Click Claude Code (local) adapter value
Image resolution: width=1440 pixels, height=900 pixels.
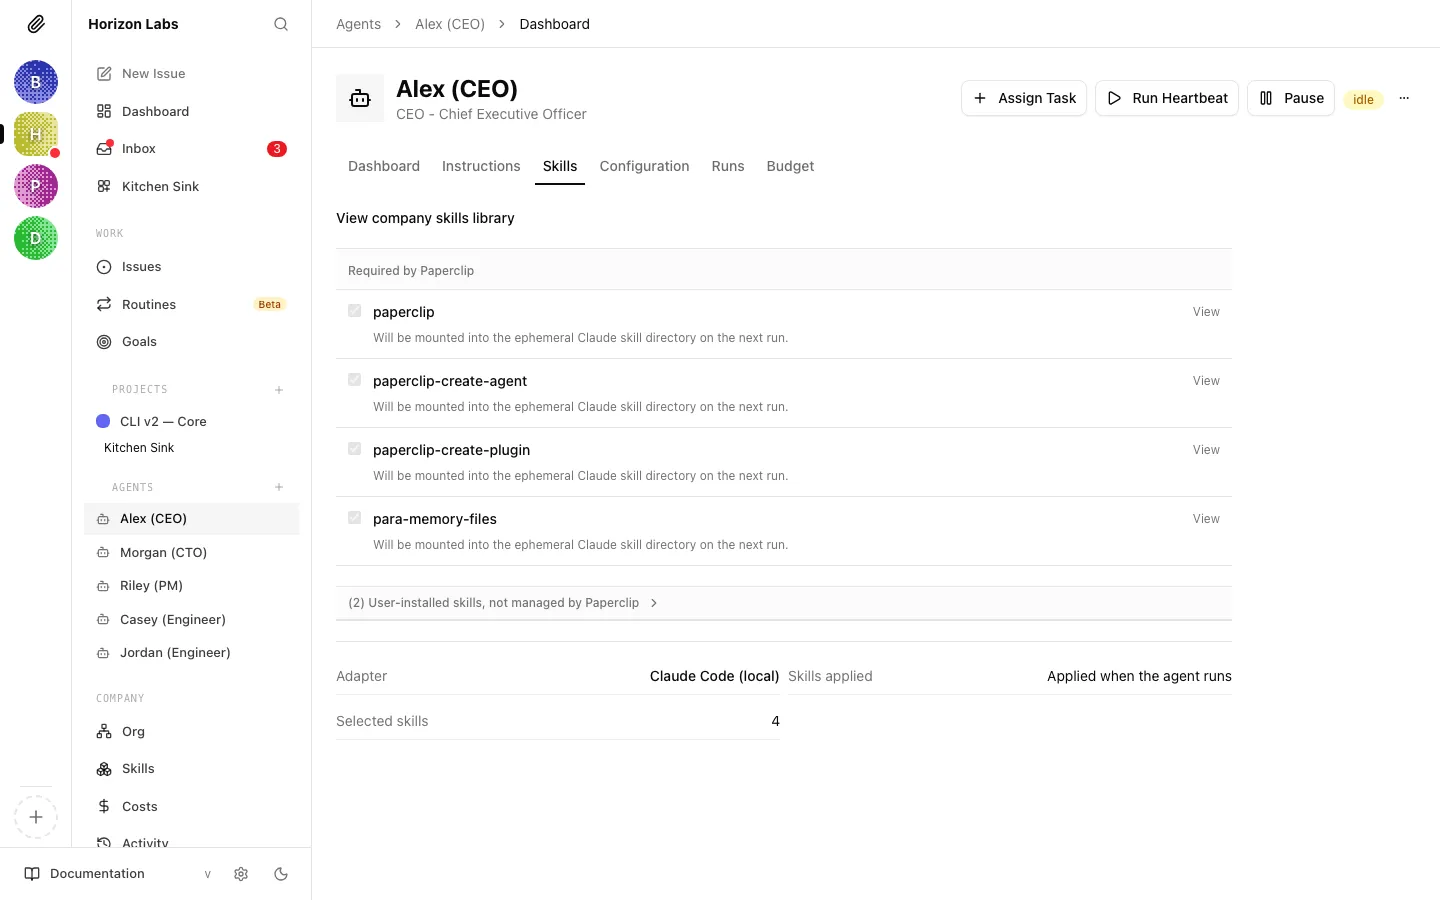[x=714, y=676]
